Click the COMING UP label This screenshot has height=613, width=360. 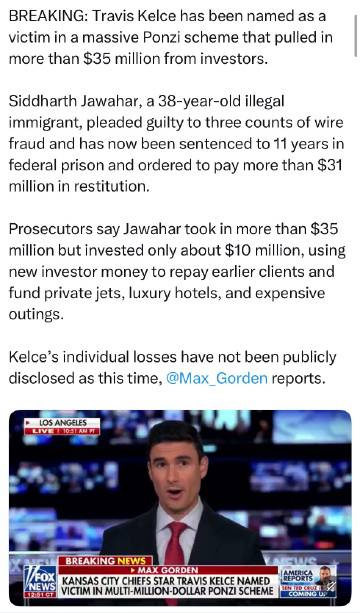click(308, 594)
